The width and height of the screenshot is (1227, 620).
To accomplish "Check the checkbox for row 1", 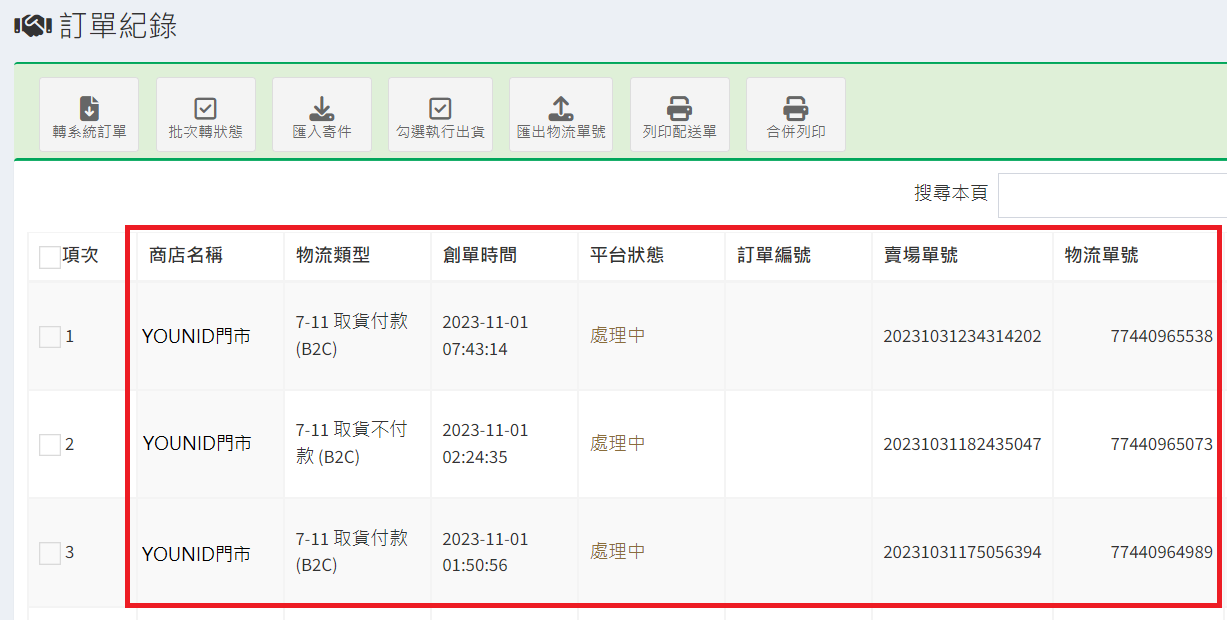I will coord(50,337).
